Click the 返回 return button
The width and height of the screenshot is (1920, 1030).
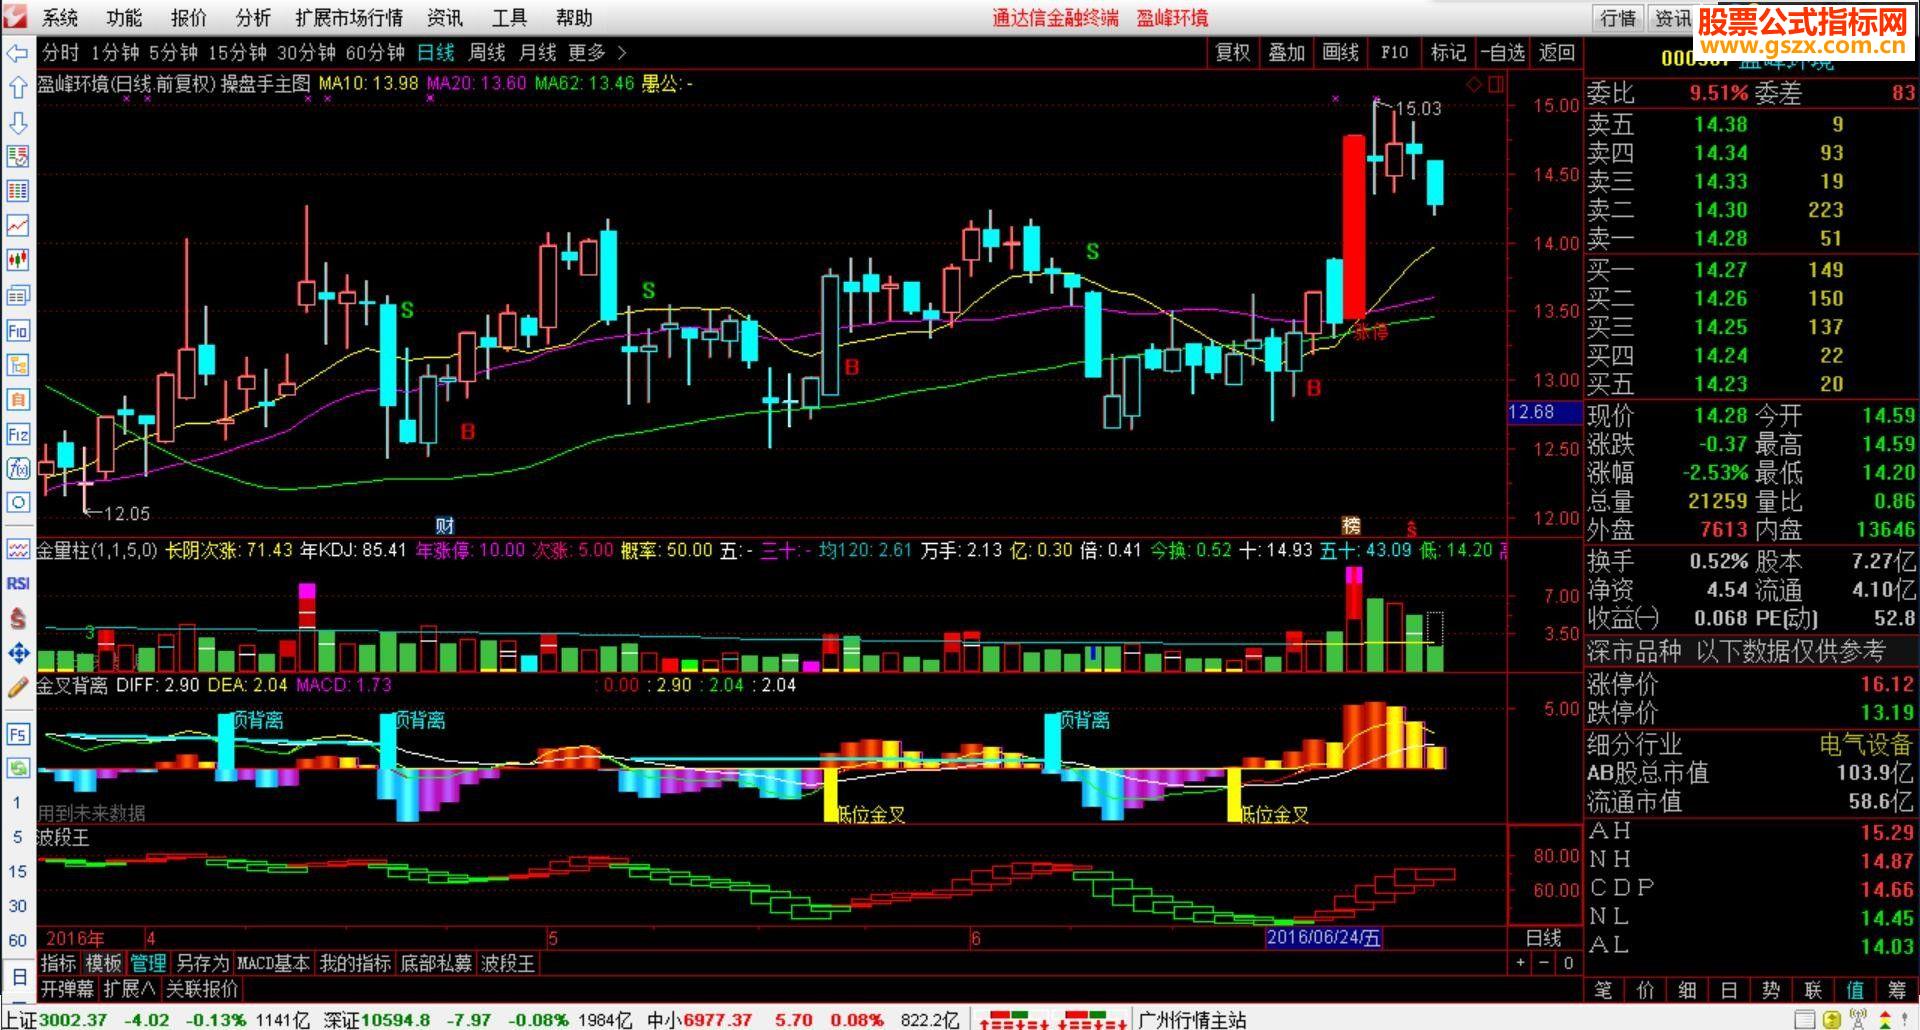[1557, 53]
